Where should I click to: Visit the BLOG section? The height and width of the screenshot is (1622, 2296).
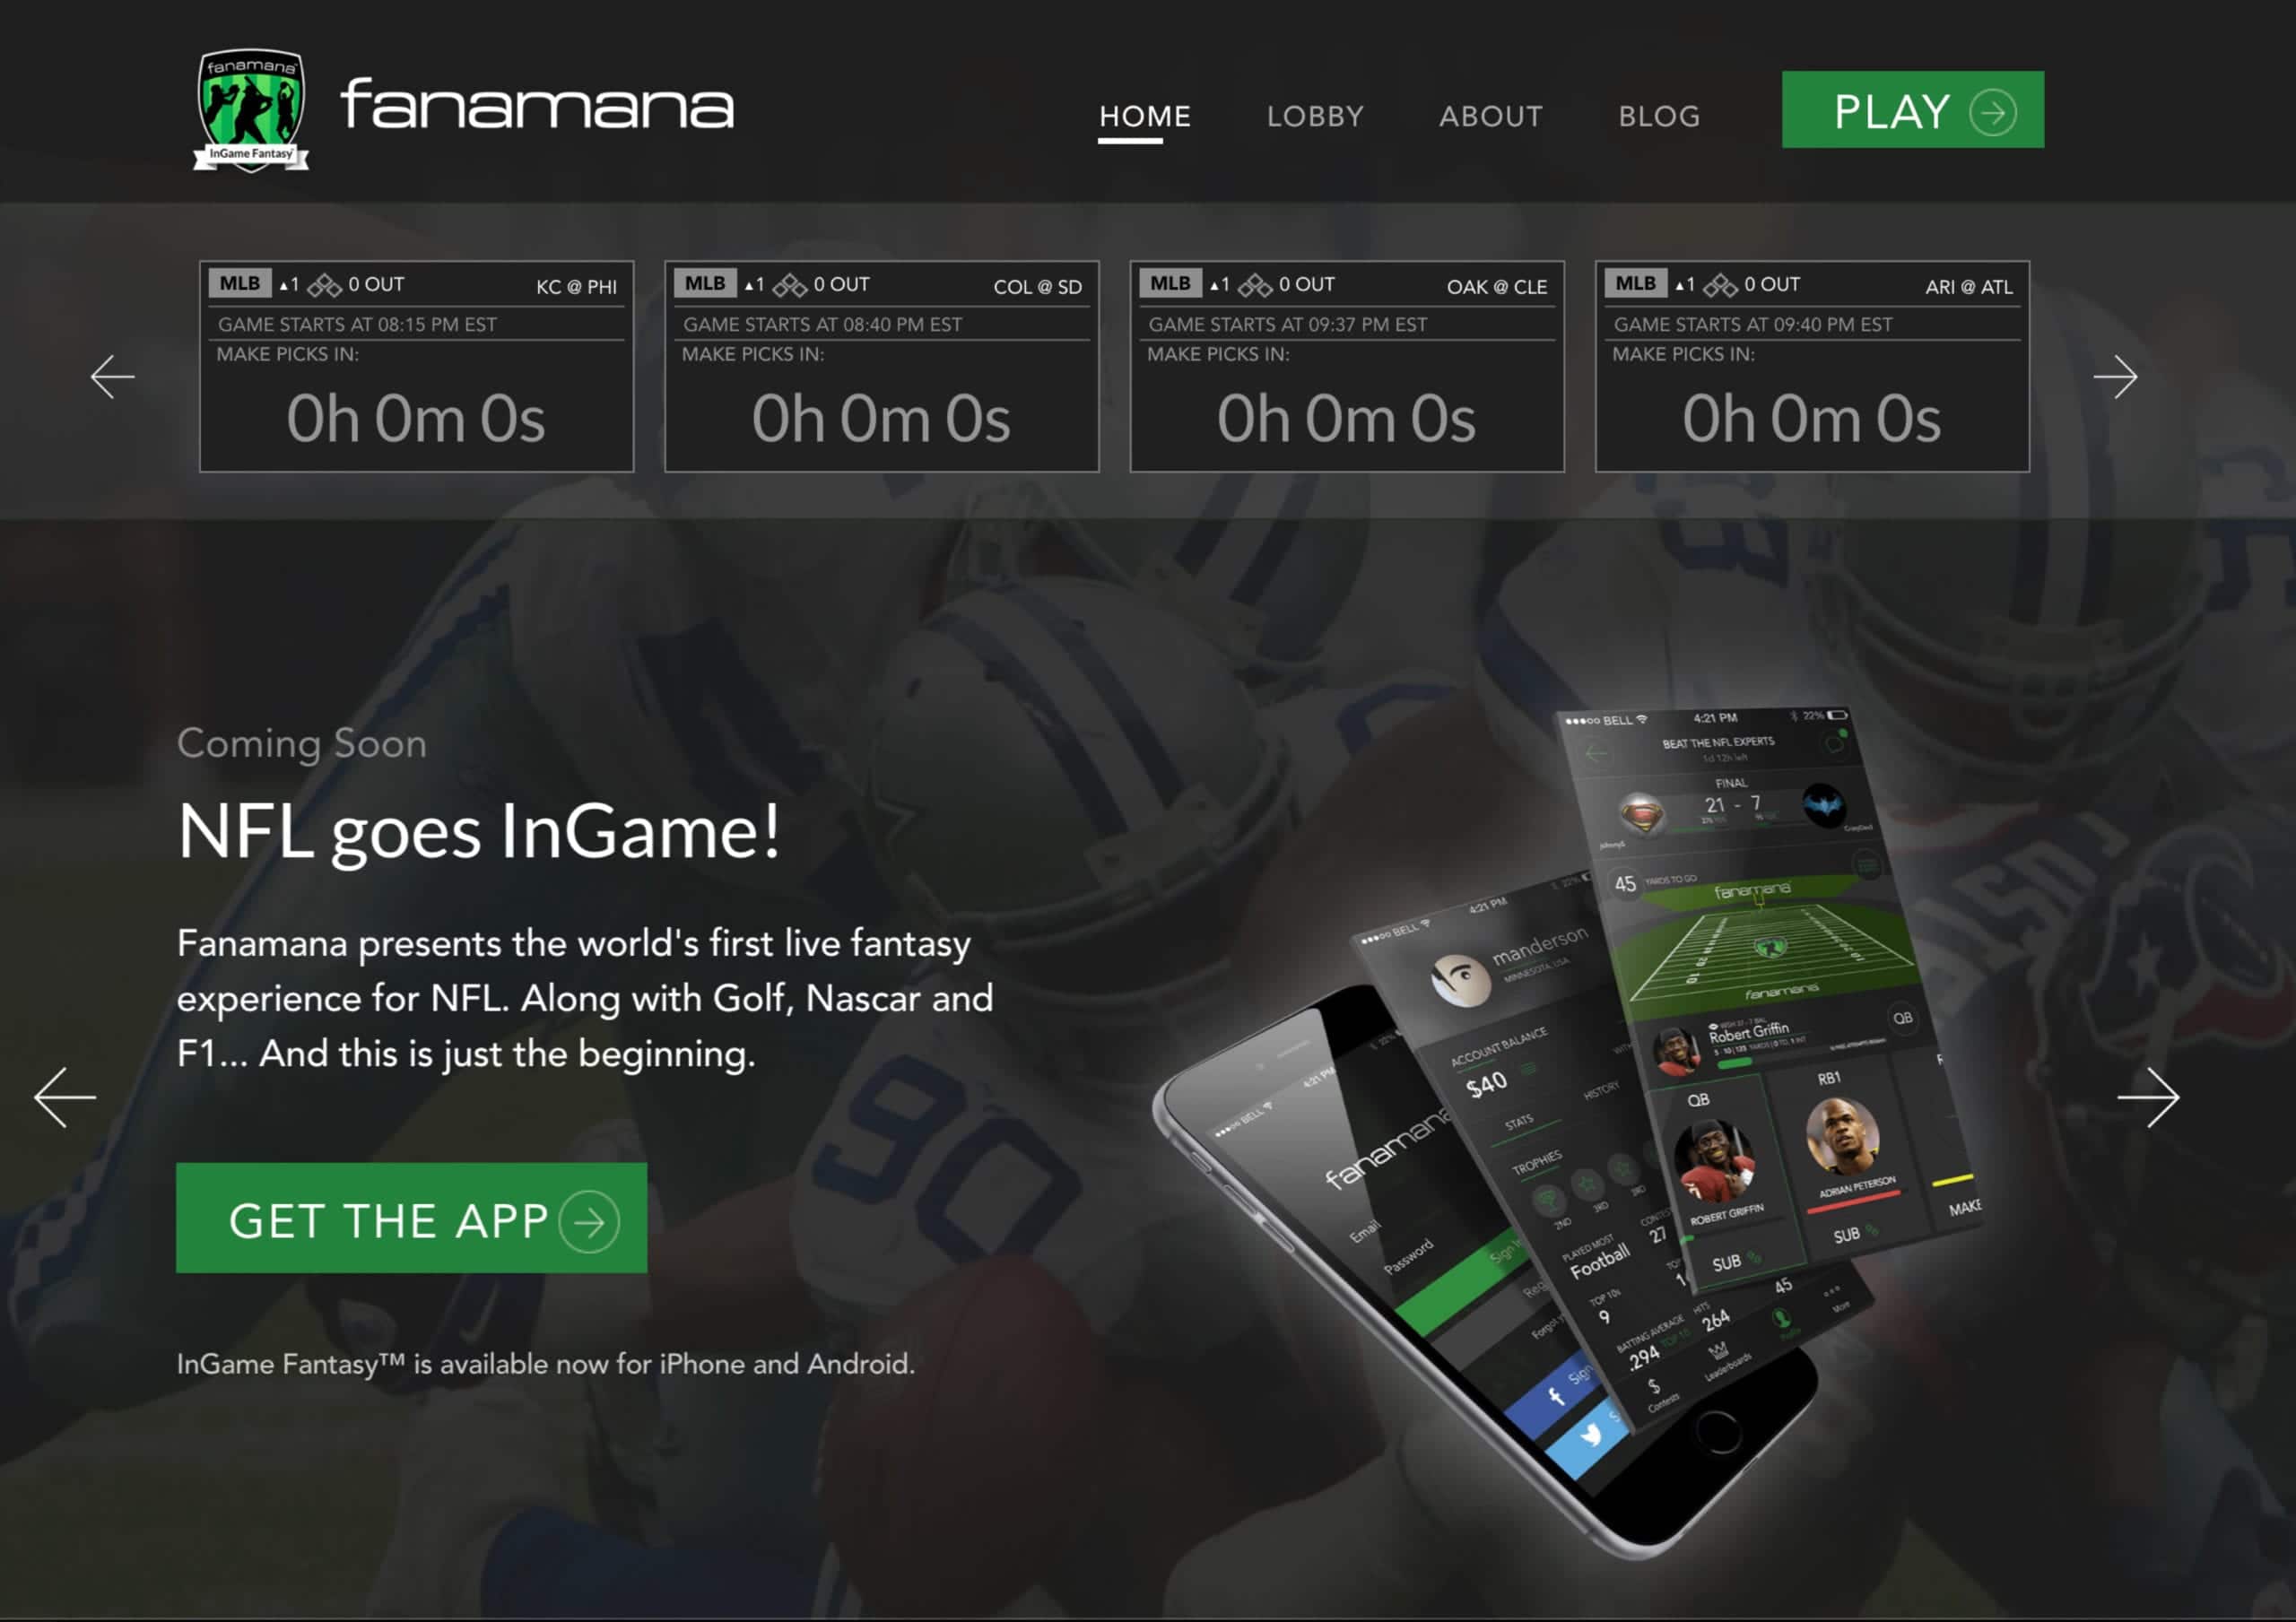(1659, 117)
